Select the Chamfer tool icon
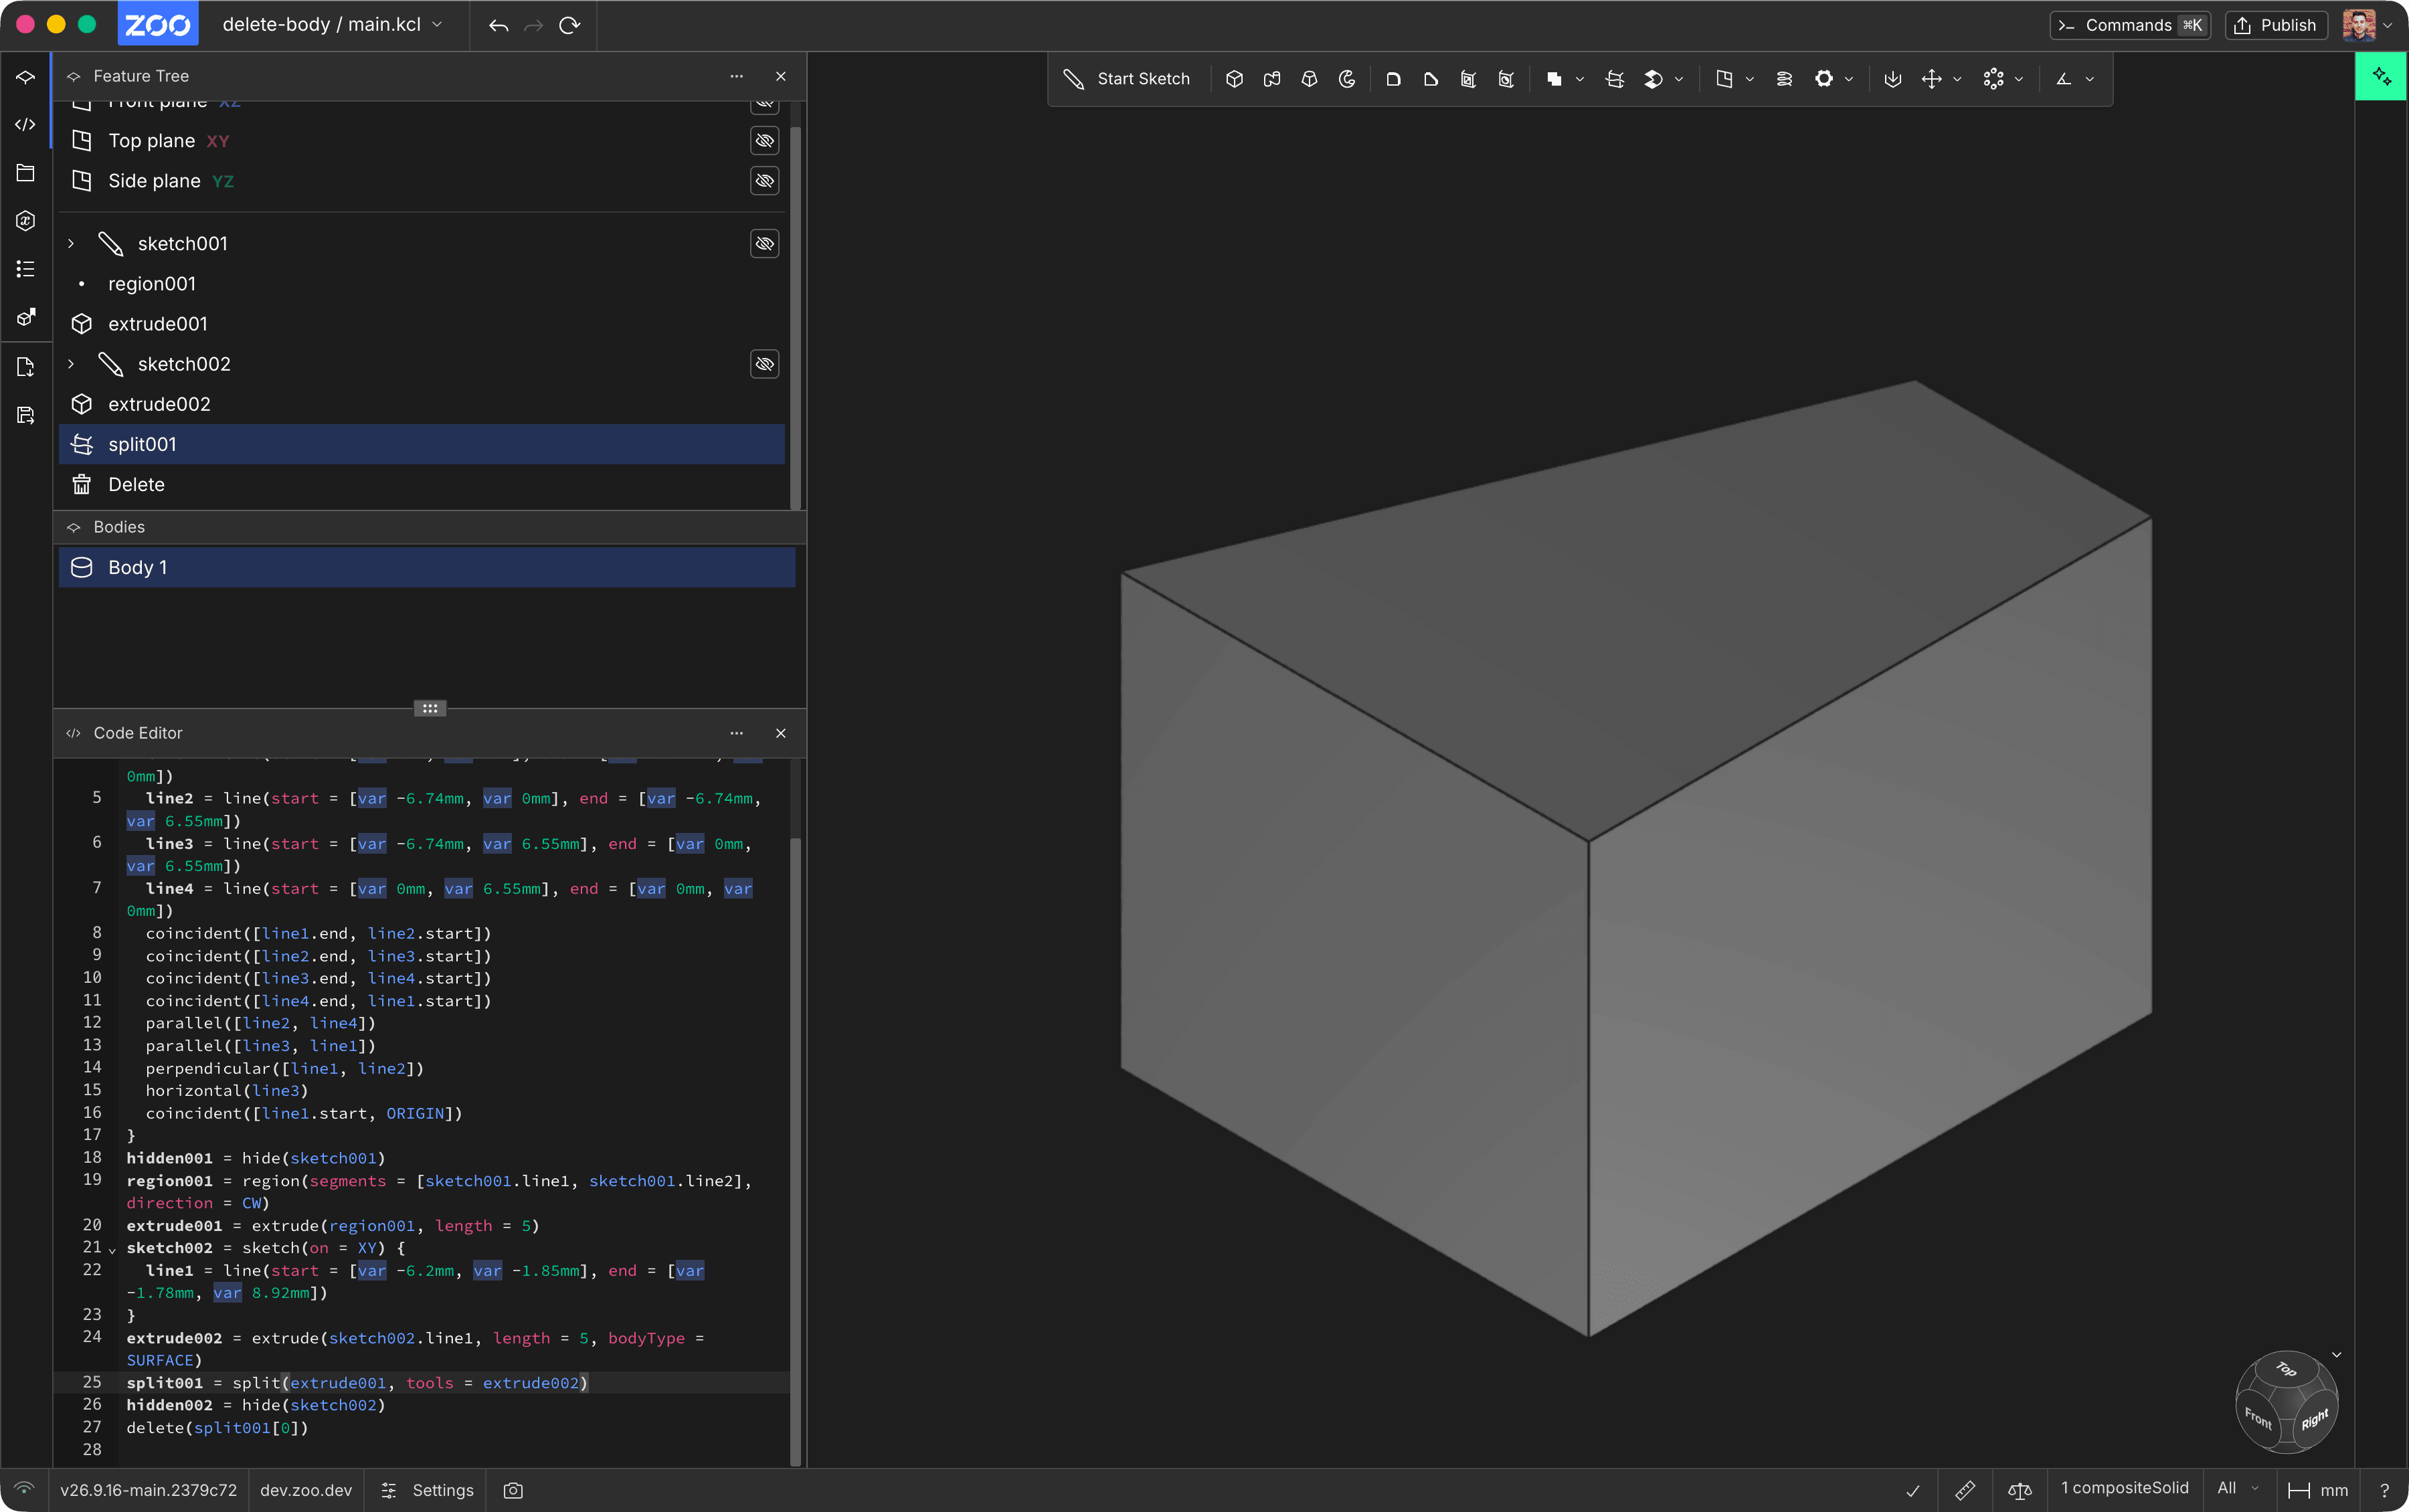This screenshot has height=1512, width=2409. (x=1431, y=79)
